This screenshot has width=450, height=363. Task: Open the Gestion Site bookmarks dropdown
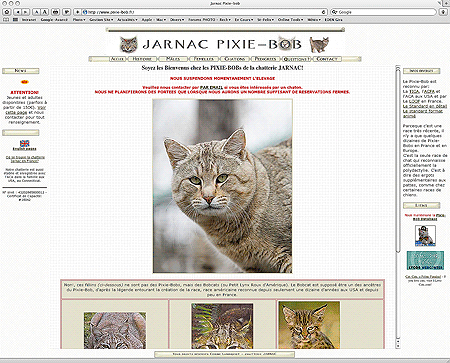[101, 20]
